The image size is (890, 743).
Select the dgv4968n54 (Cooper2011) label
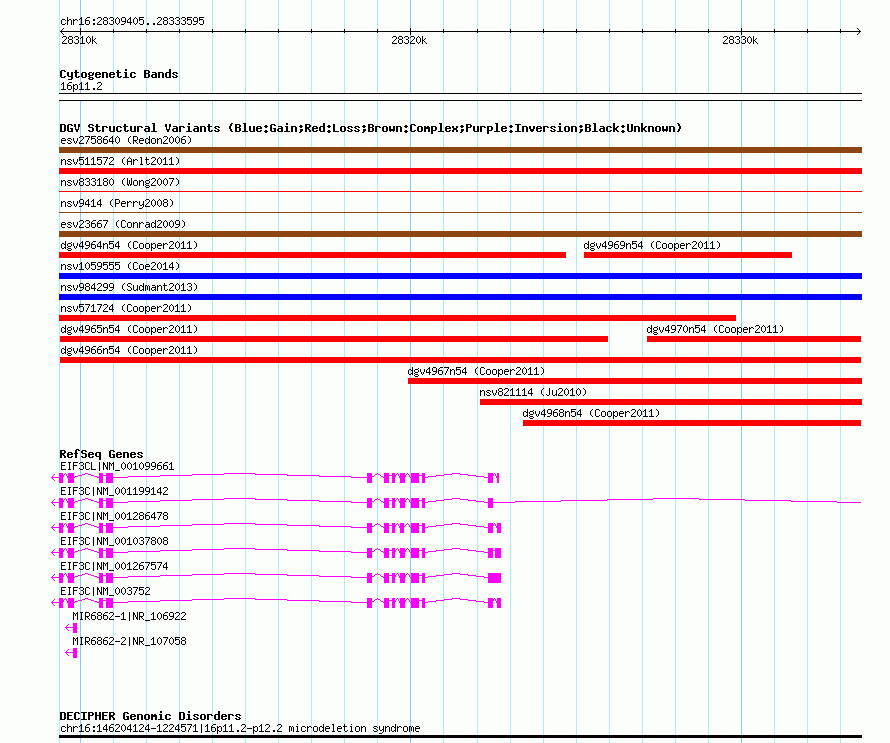pyautogui.click(x=591, y=413)
